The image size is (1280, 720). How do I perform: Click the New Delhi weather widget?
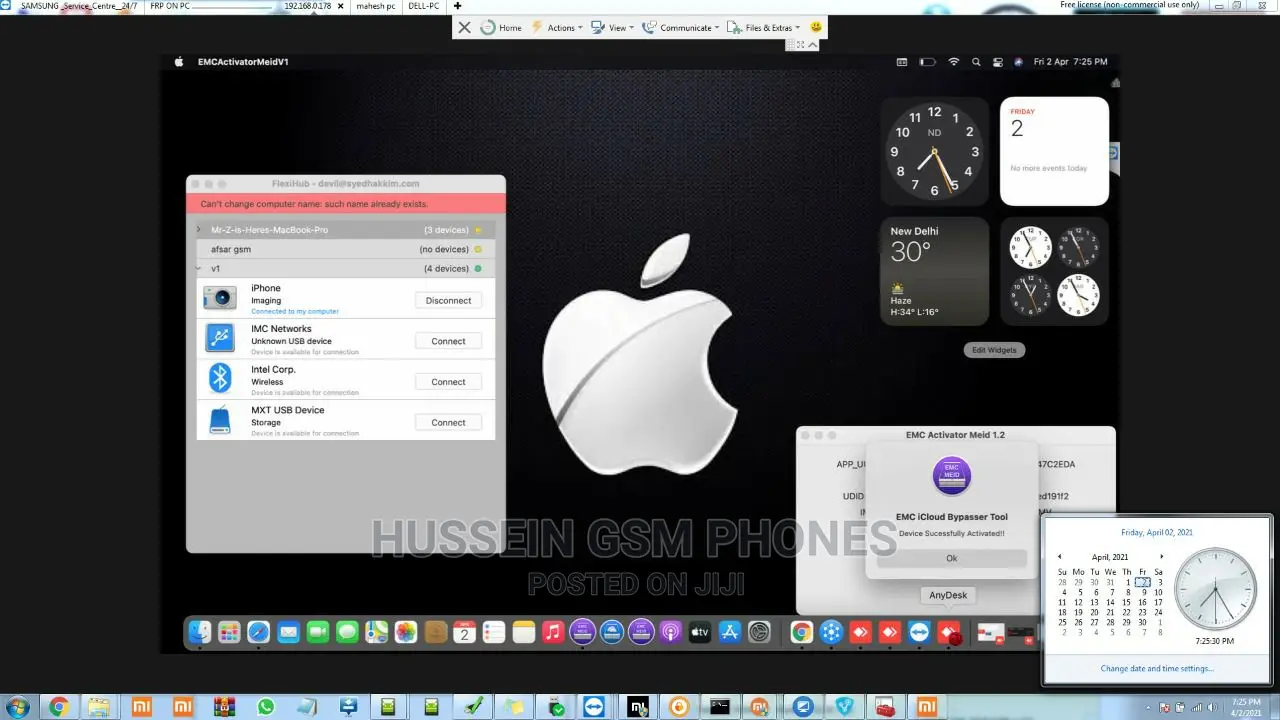935,271
